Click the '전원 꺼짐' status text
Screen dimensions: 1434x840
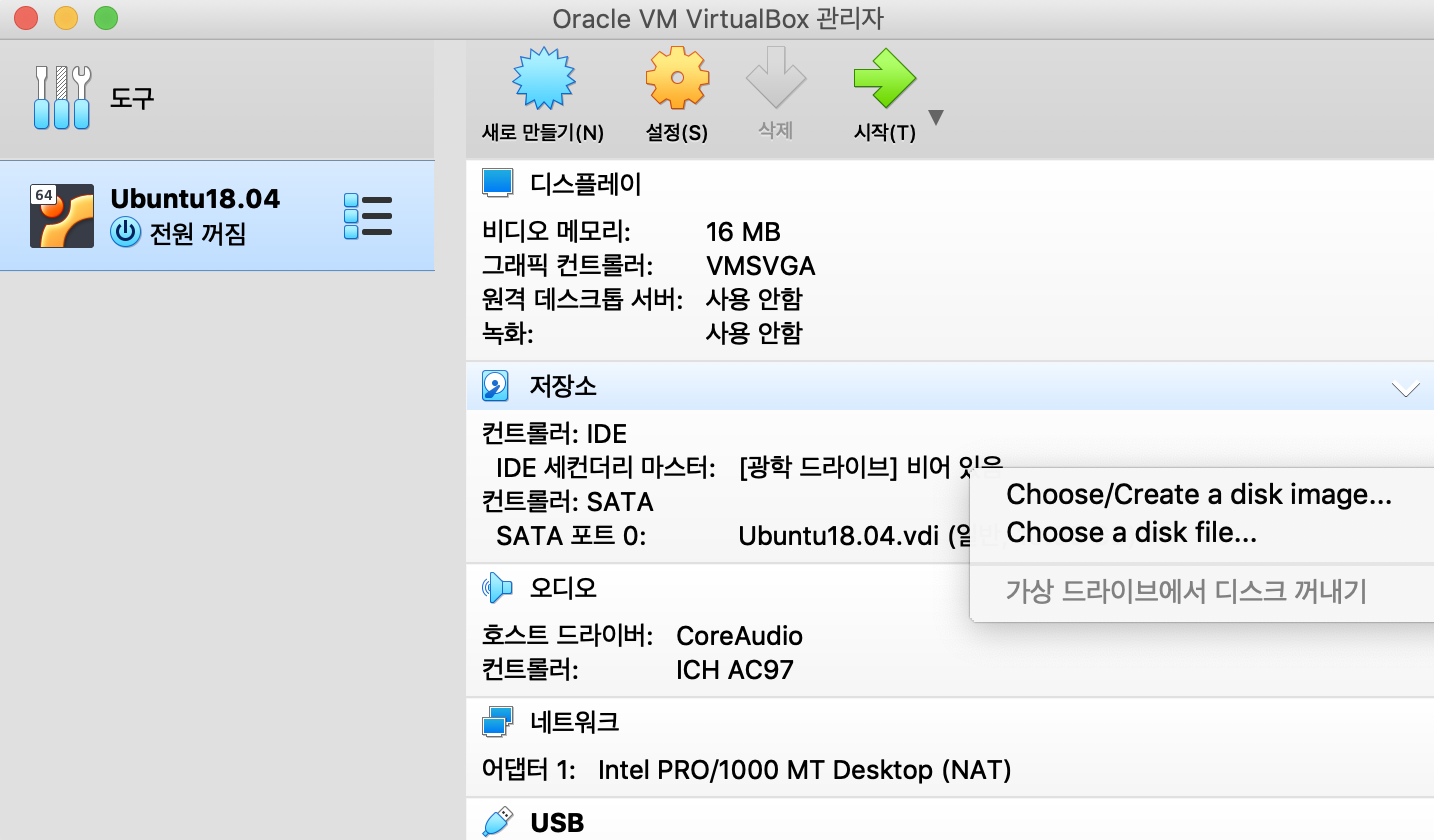click(197, 234)
